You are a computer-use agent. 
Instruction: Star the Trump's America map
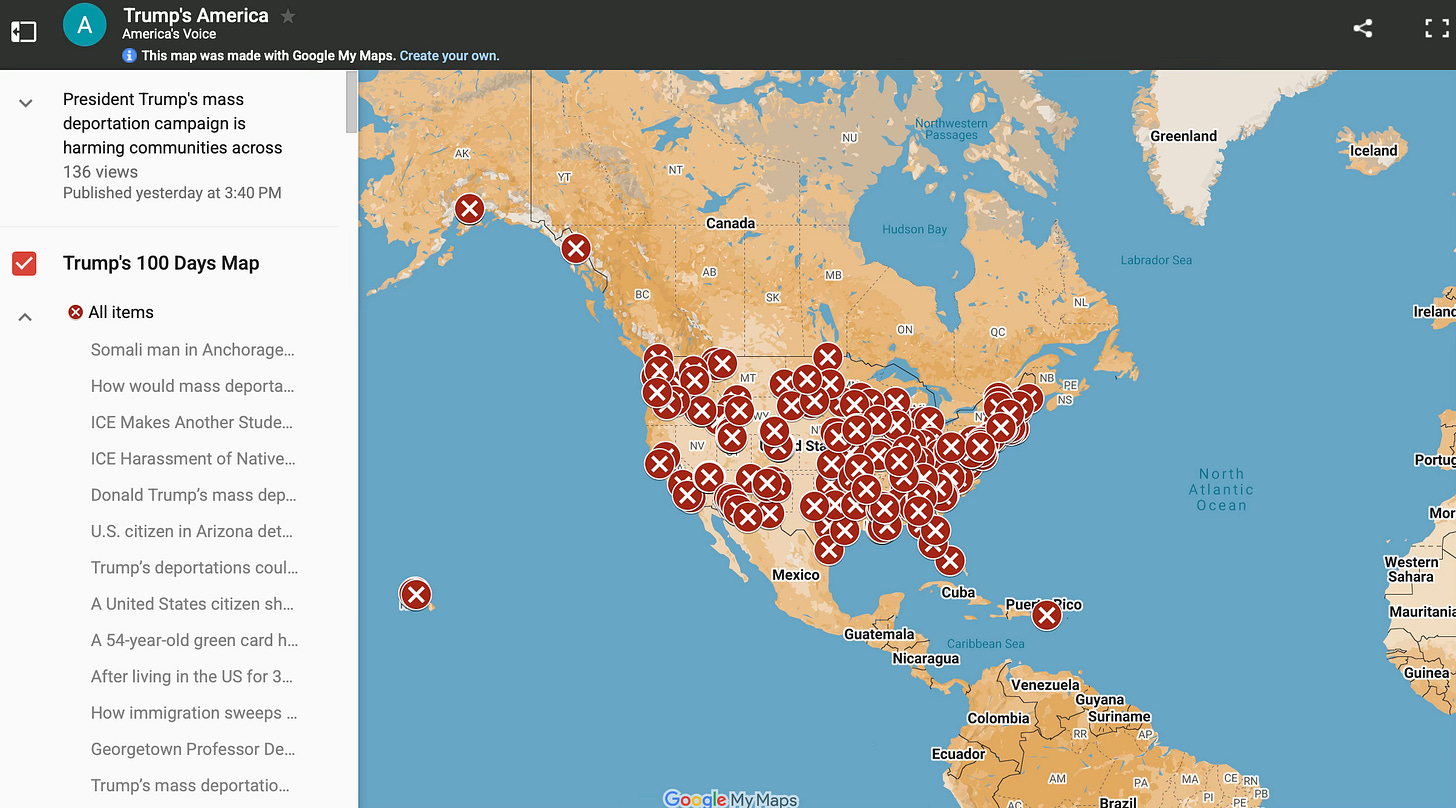(x=288, y=16)
